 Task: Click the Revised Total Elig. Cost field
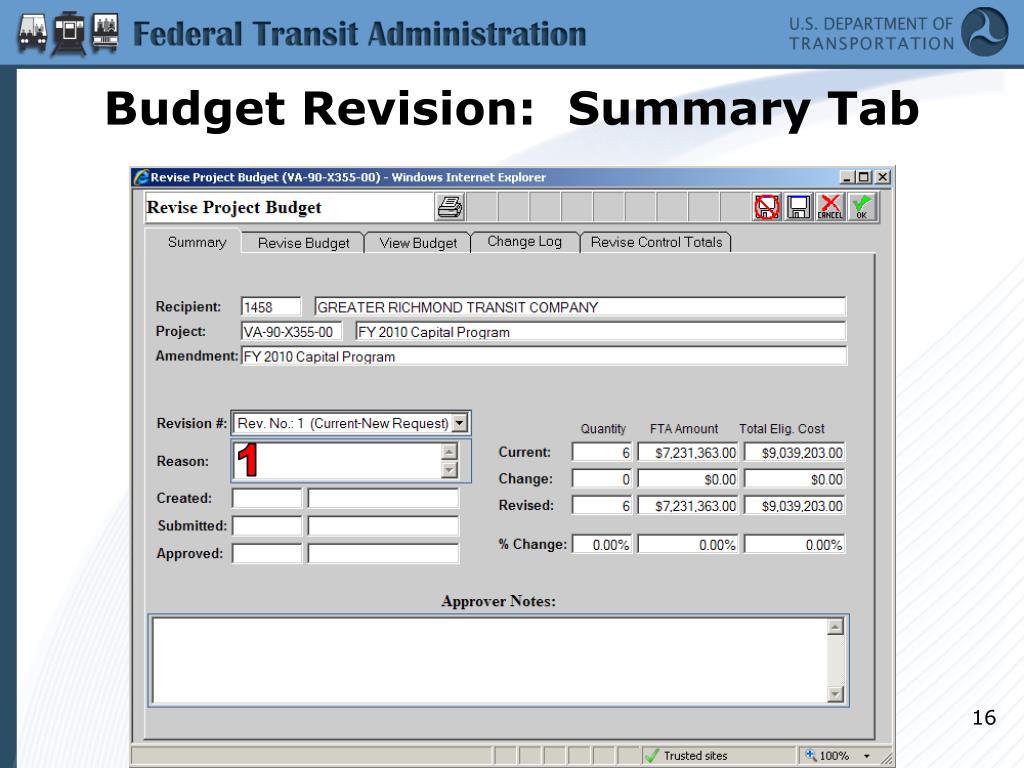coord(795,505)
